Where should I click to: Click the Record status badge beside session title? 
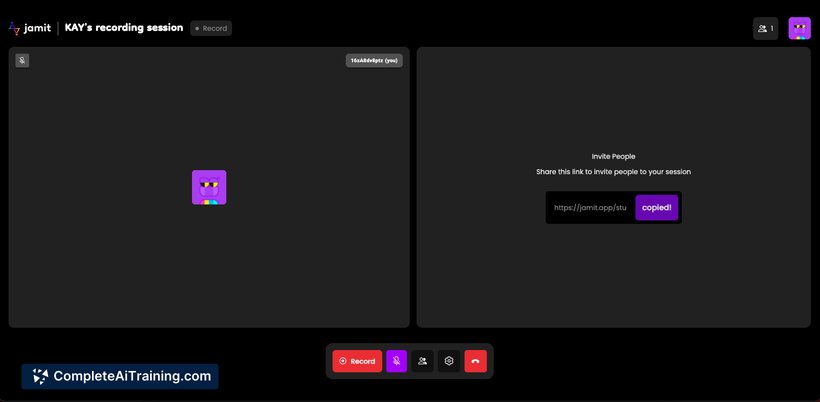click(211, 28)
